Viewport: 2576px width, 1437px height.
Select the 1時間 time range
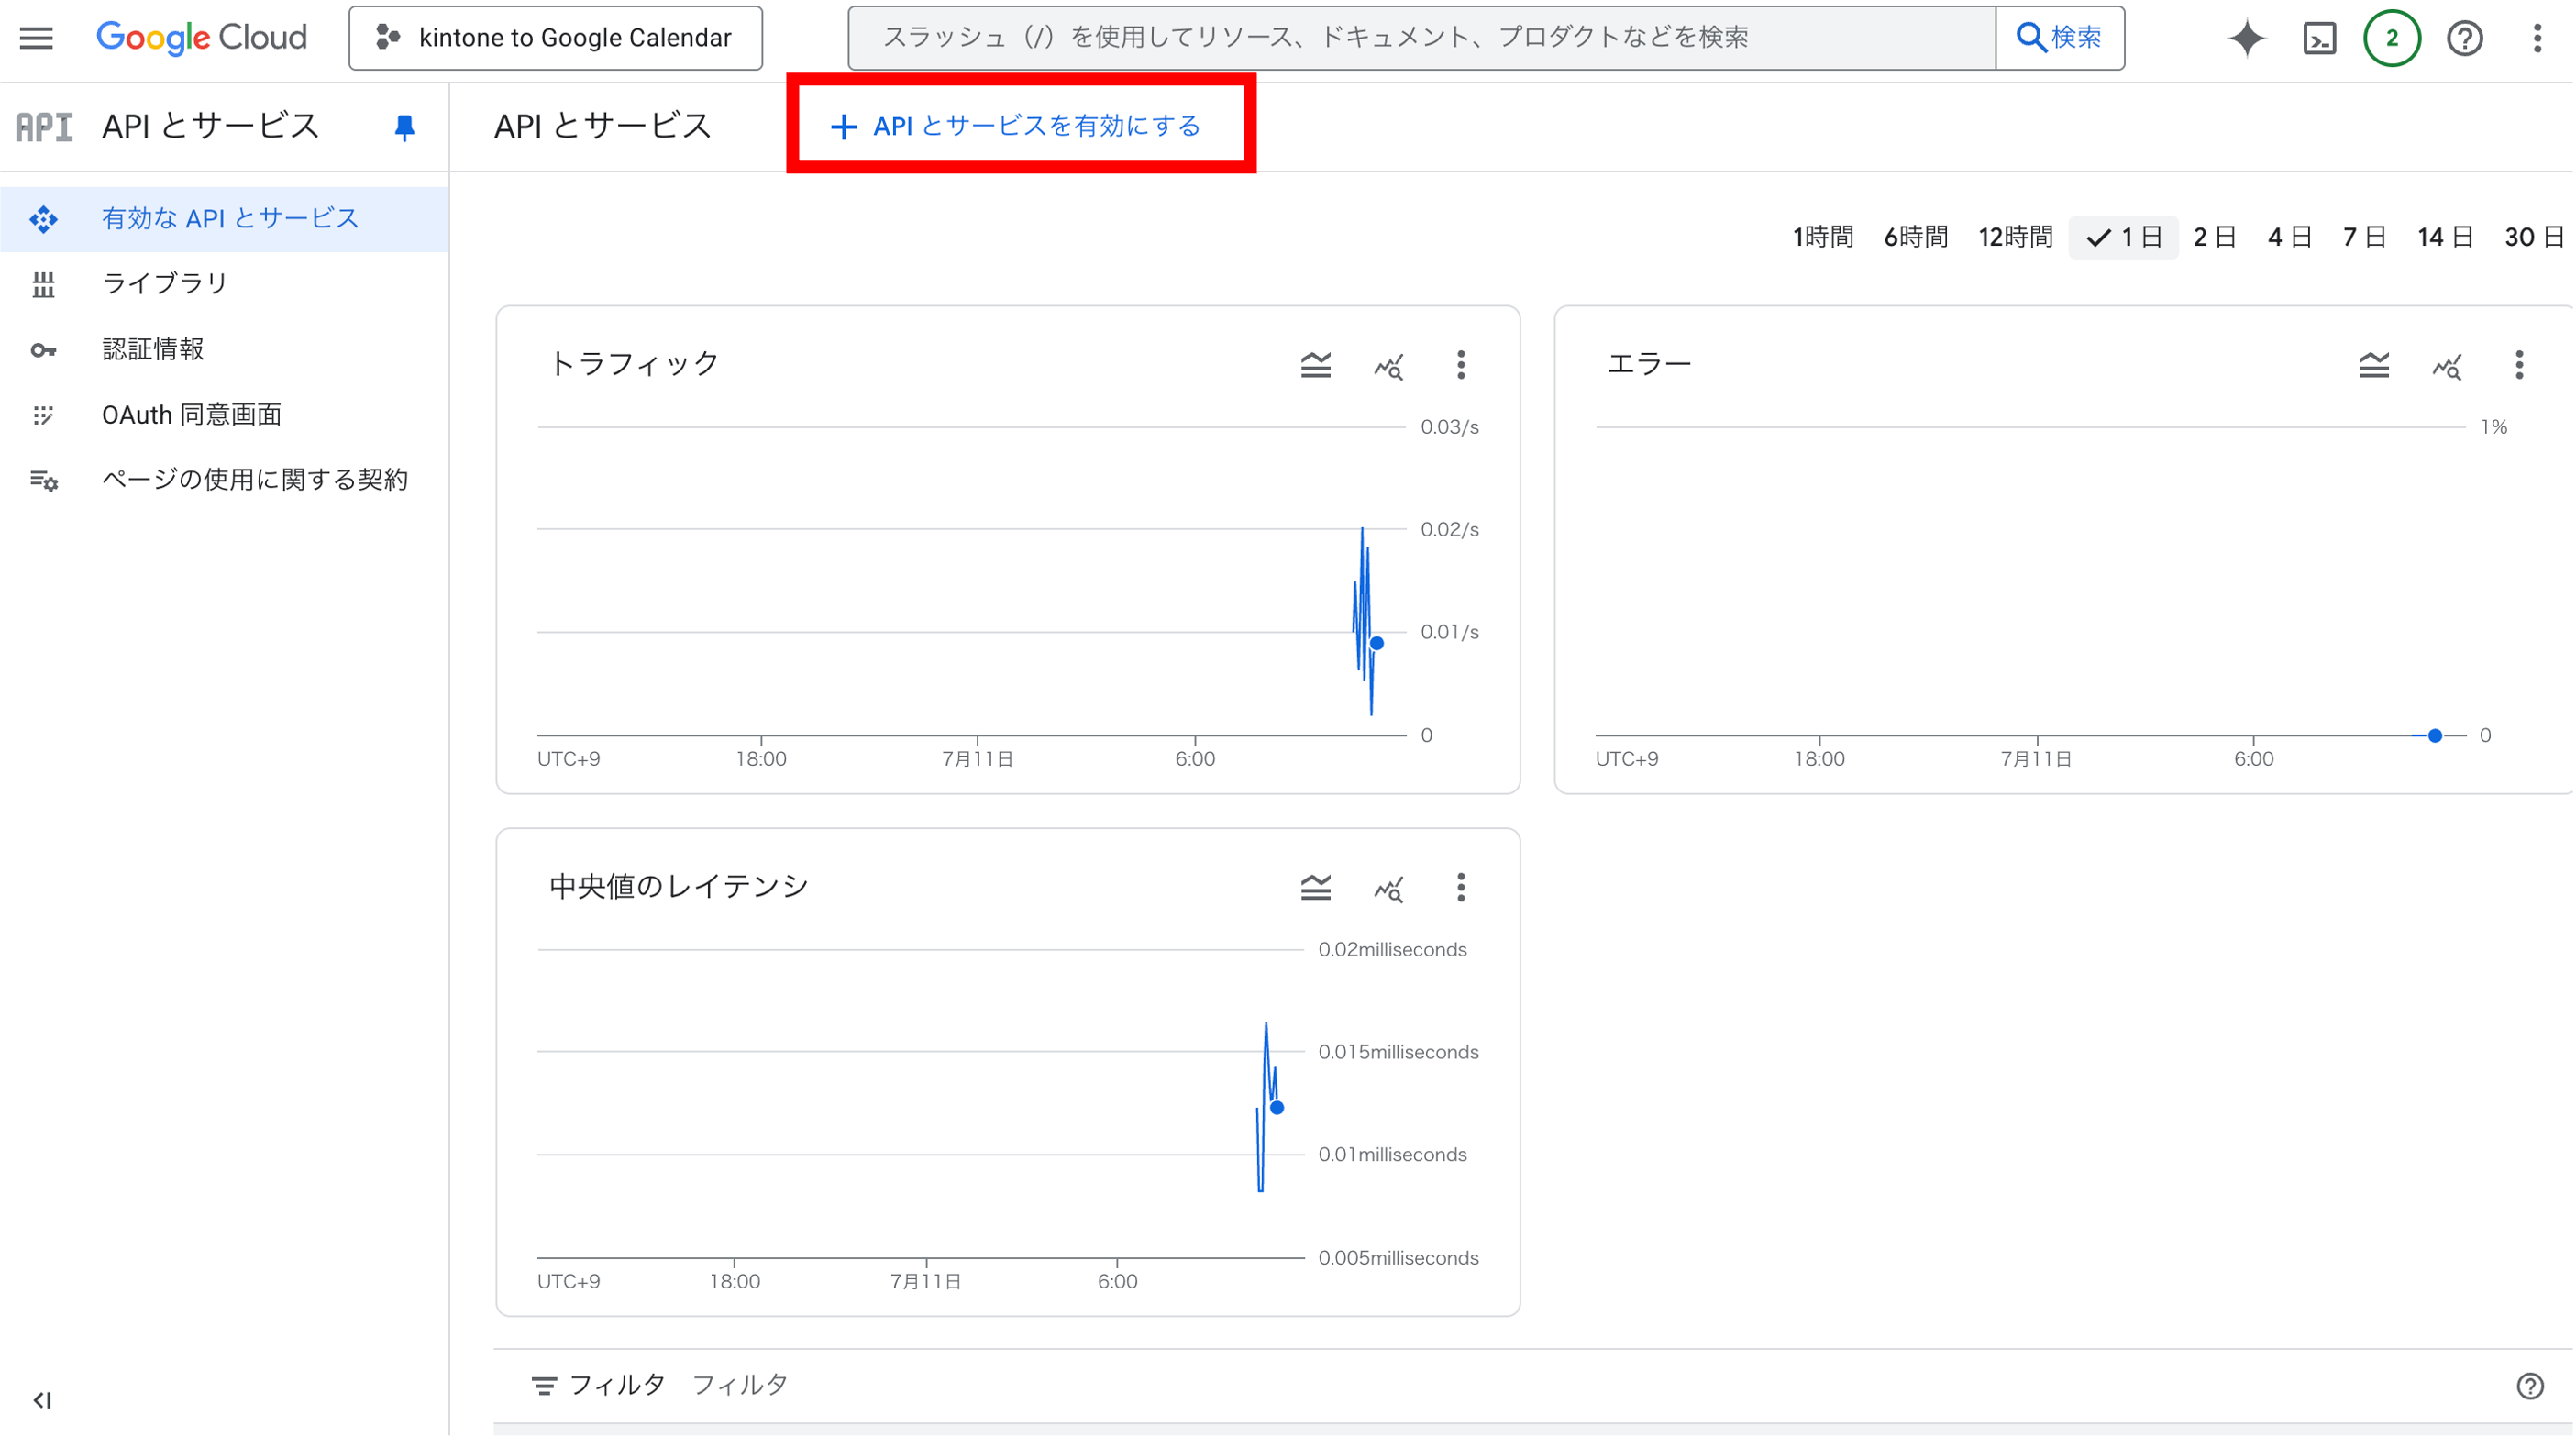click(x=1823, y=238)
